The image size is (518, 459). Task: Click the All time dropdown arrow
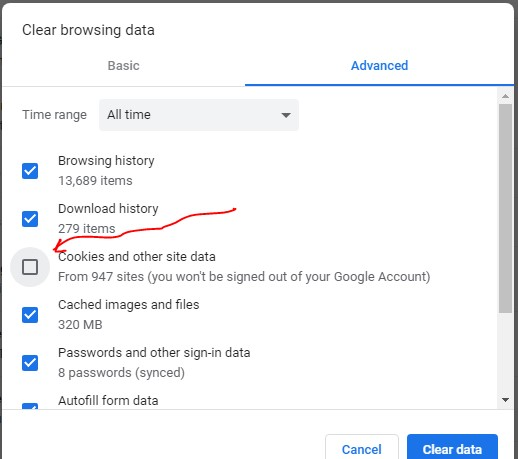pos(286,115)
